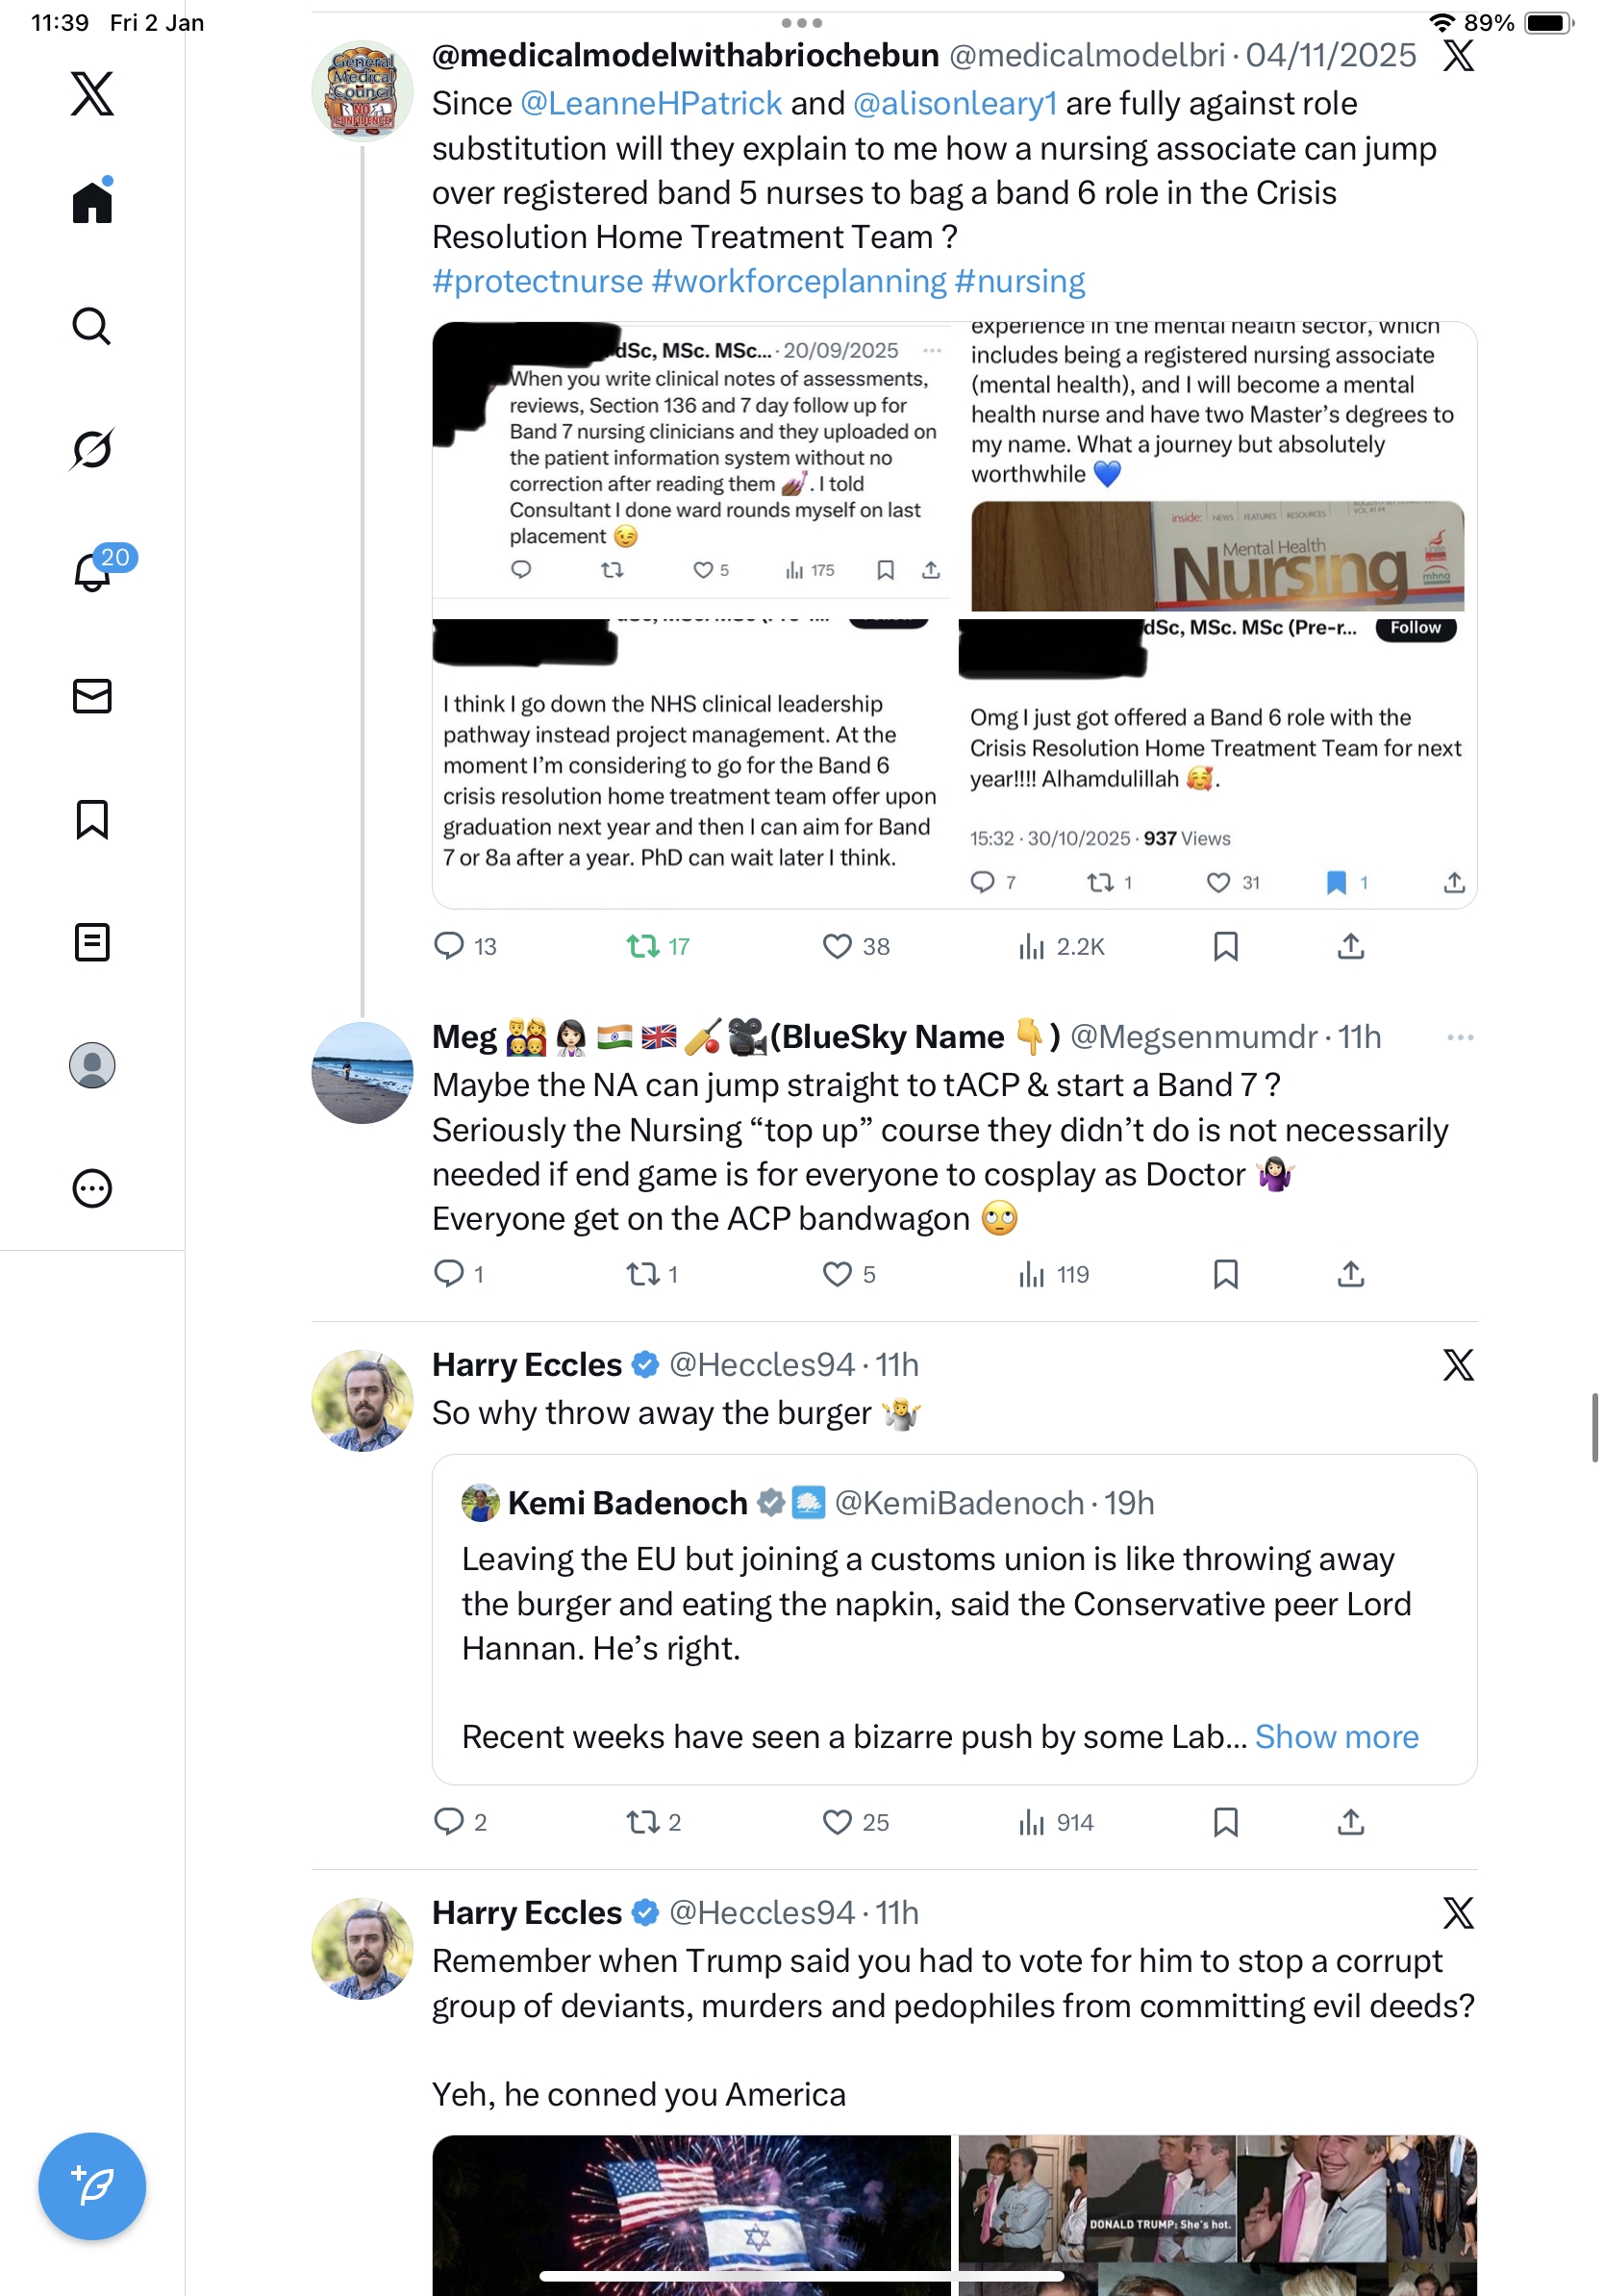
Task: Expand the More menu circle in sidebar
Action: (x=92, y=1188)
